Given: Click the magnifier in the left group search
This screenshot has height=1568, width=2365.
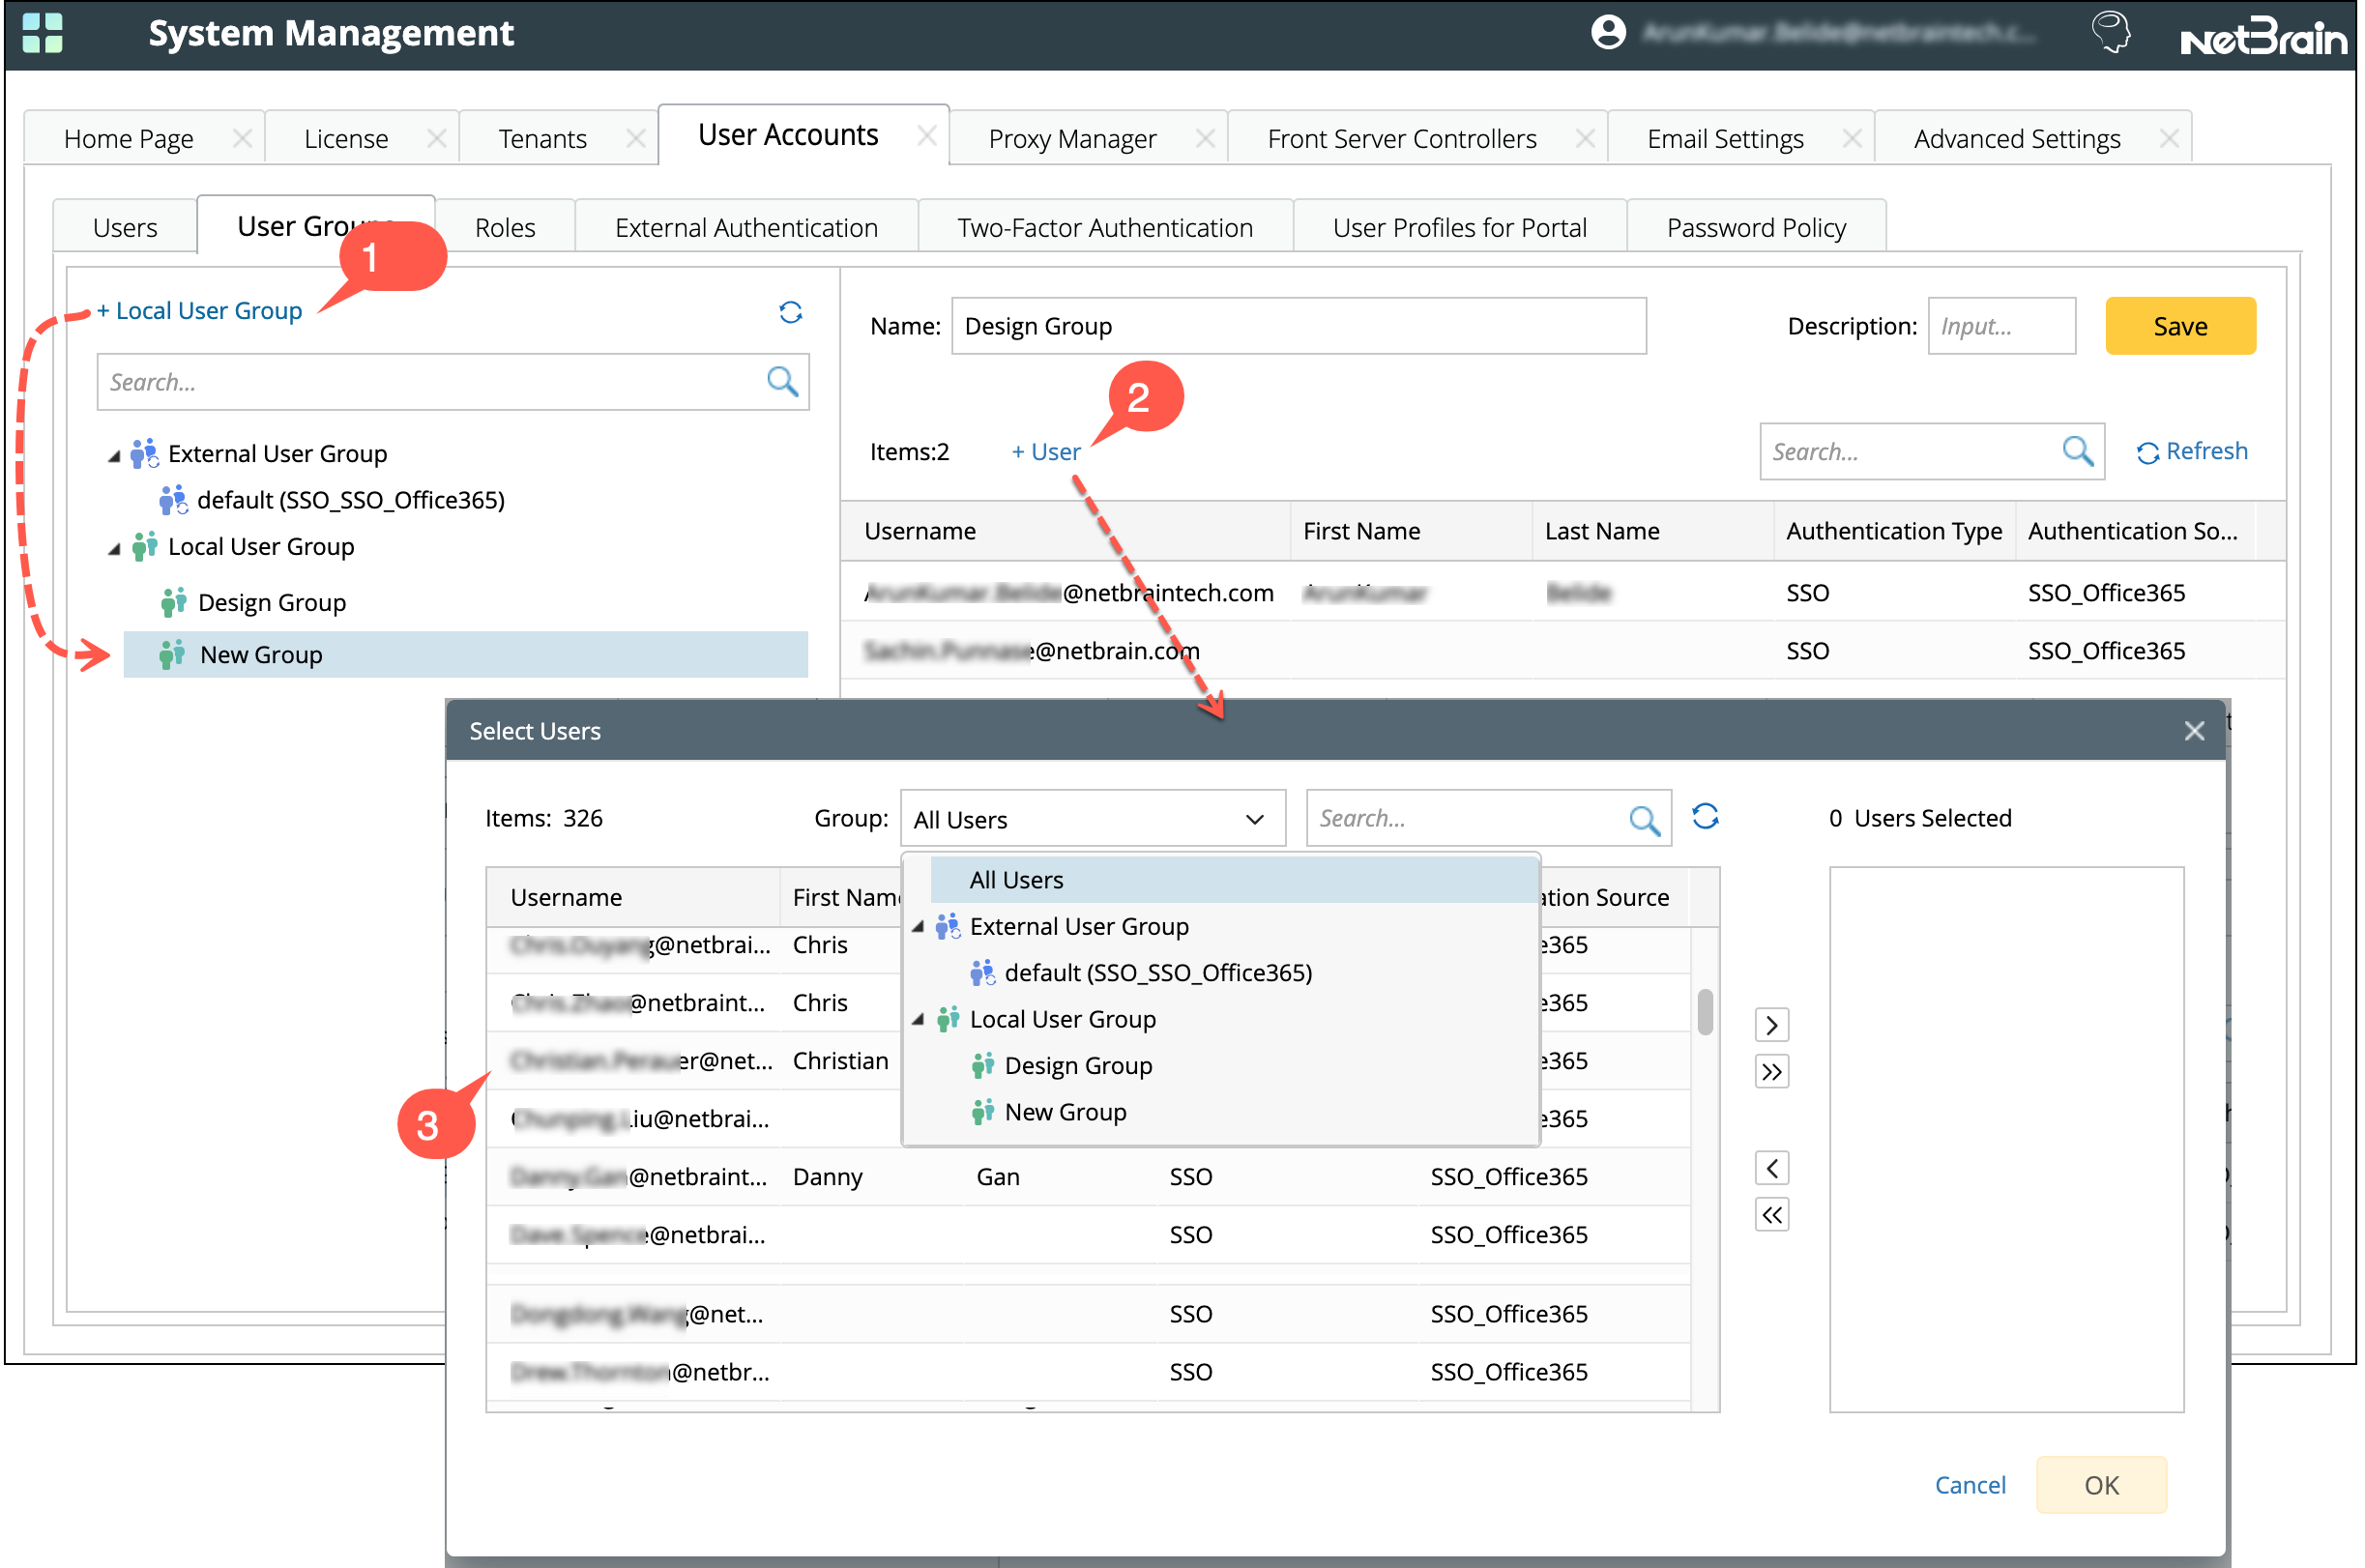Looking at the screenshot, I should tap(782, 381).
